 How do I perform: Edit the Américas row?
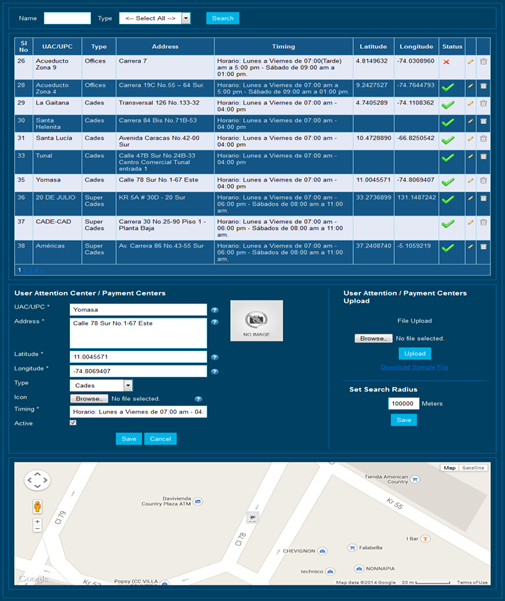click(470, 246)
